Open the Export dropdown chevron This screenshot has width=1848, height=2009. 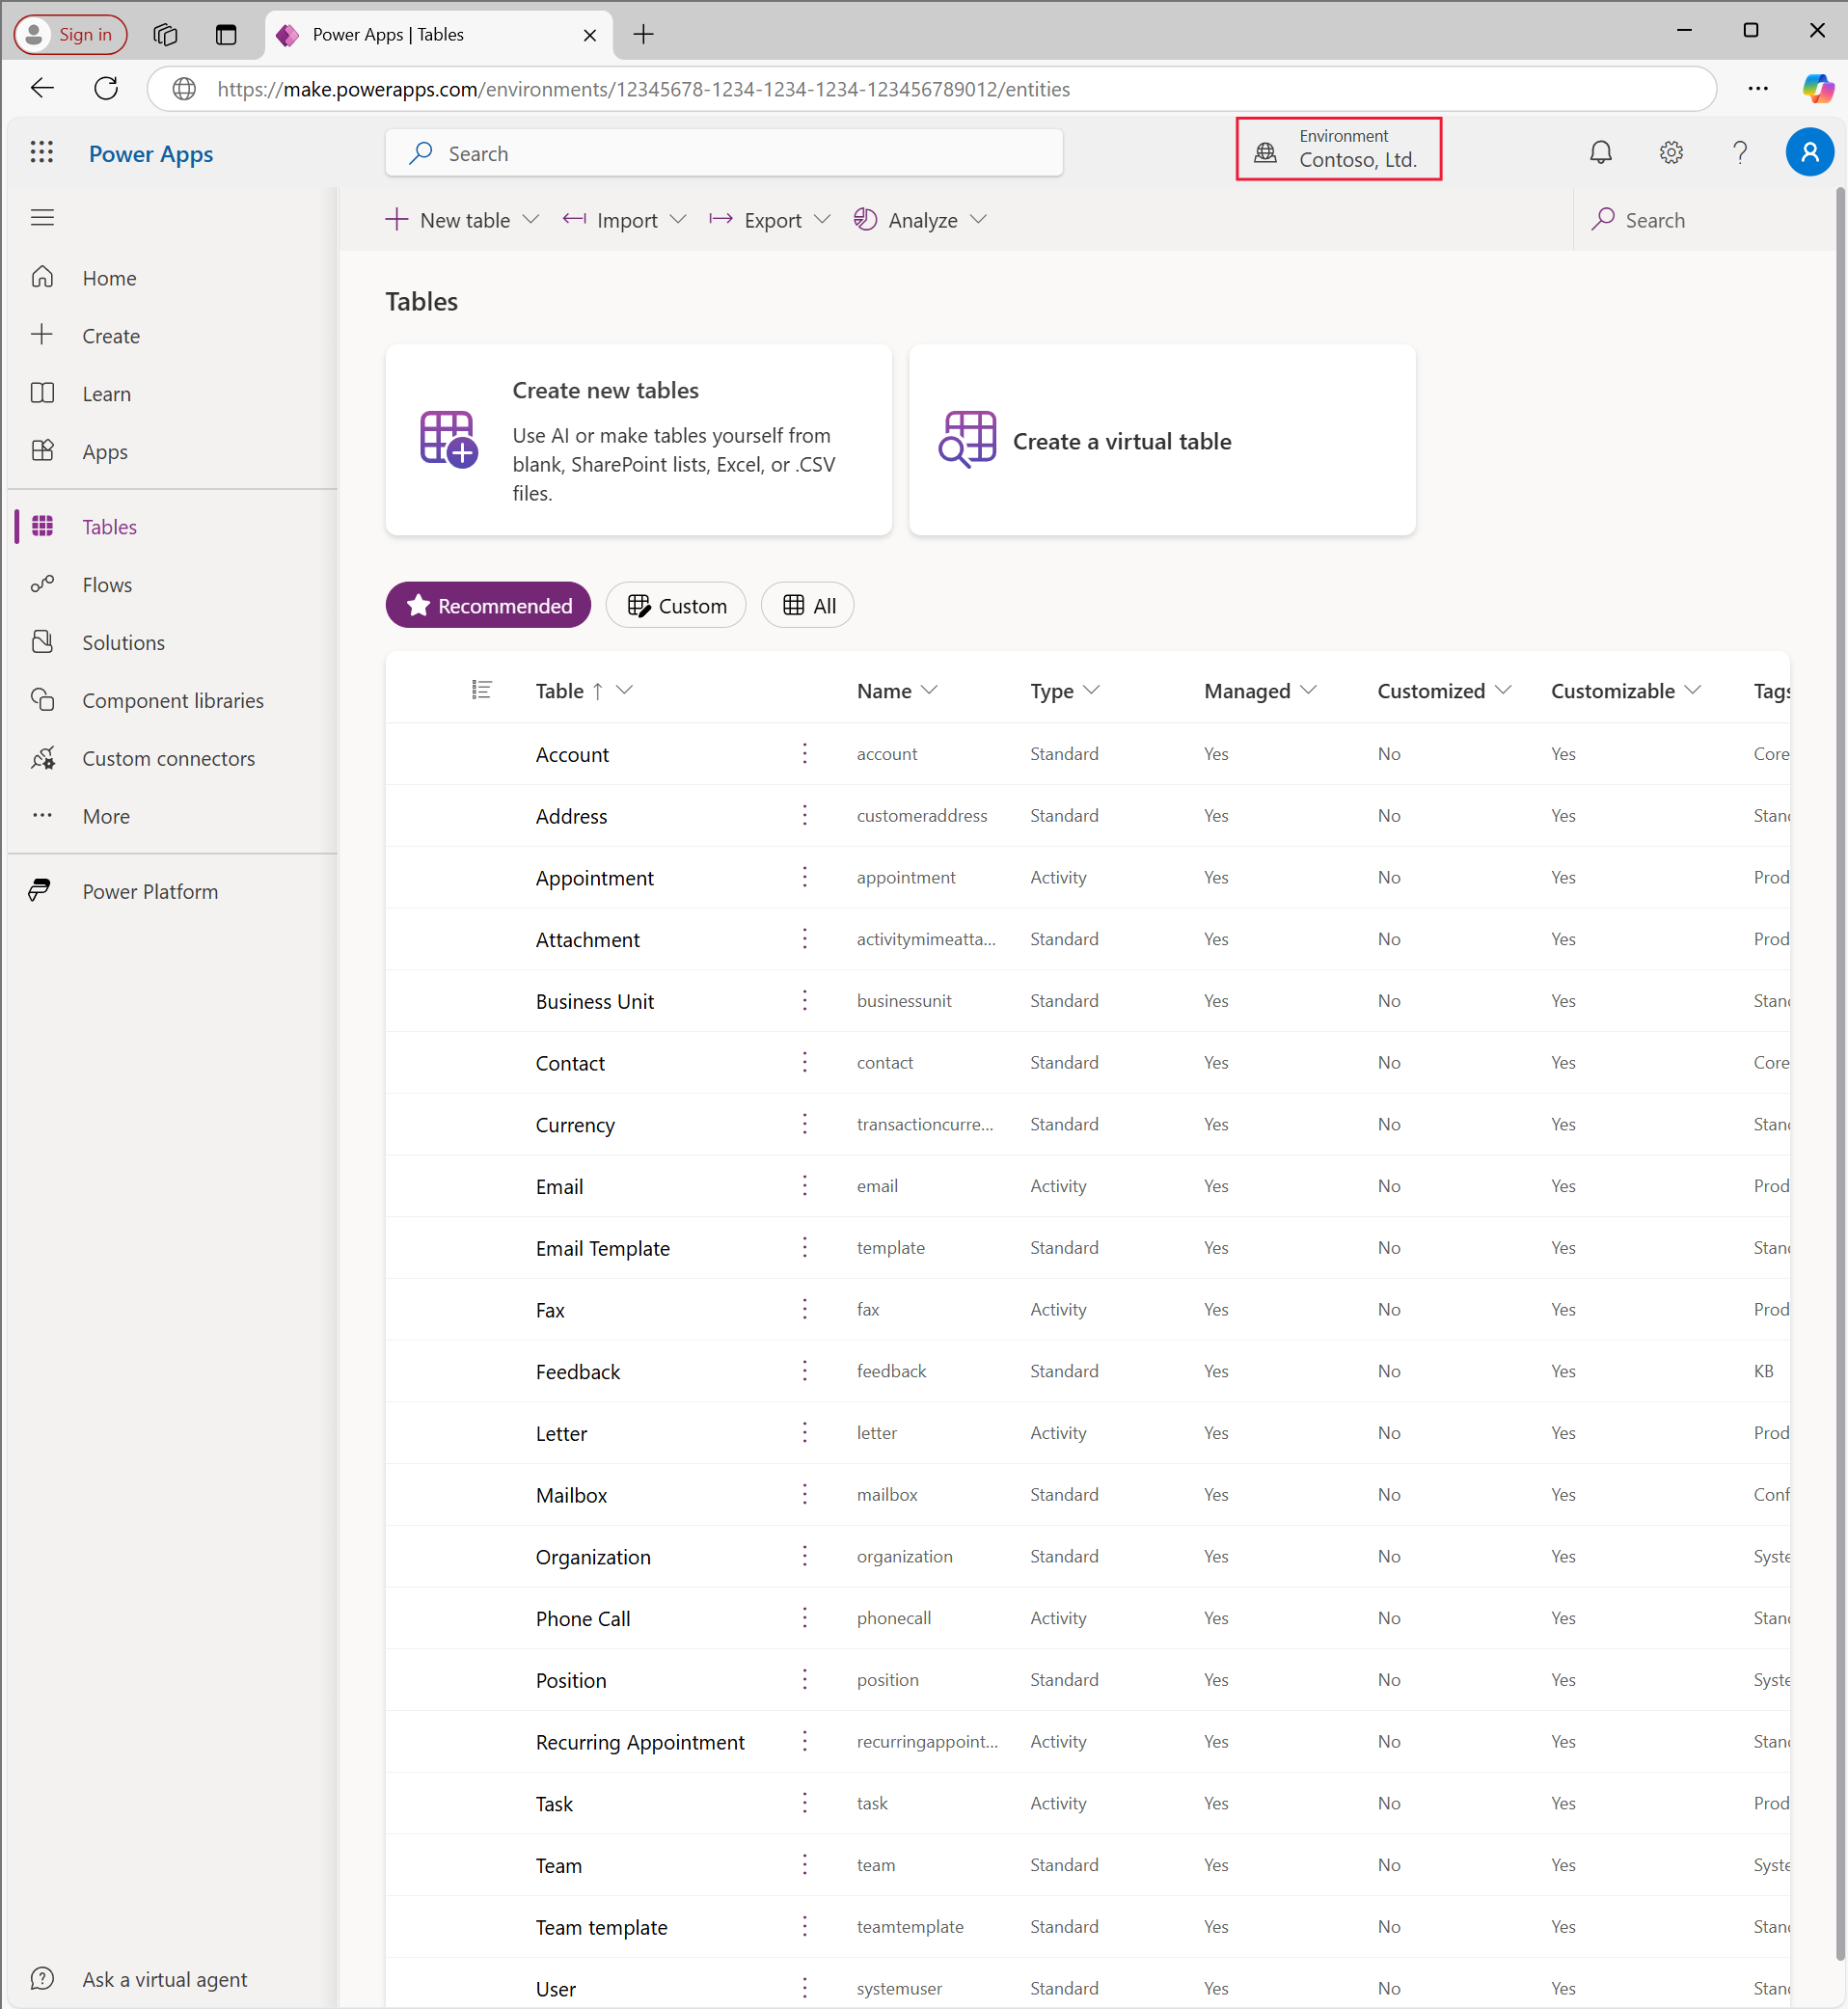(x=823, y=220)
